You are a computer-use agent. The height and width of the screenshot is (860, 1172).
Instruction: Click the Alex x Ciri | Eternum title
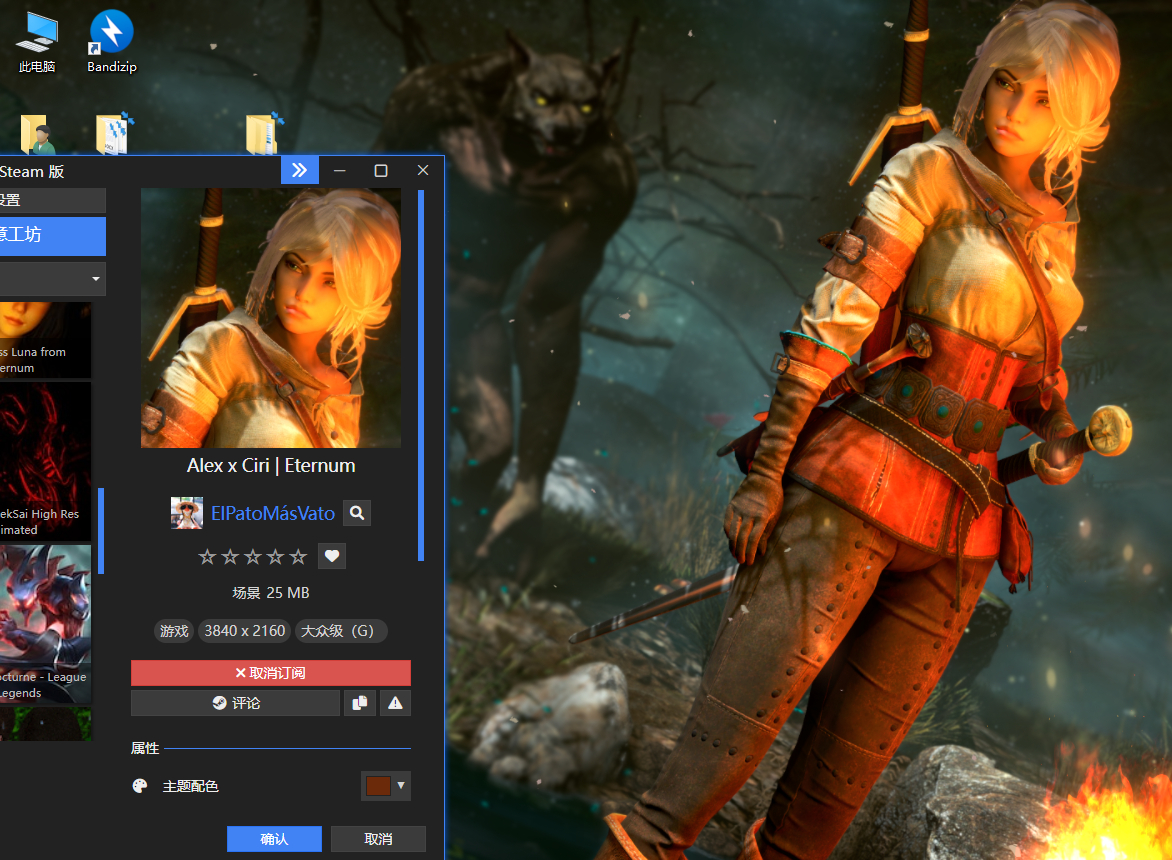pyautogui.click(x=271, y=465)
